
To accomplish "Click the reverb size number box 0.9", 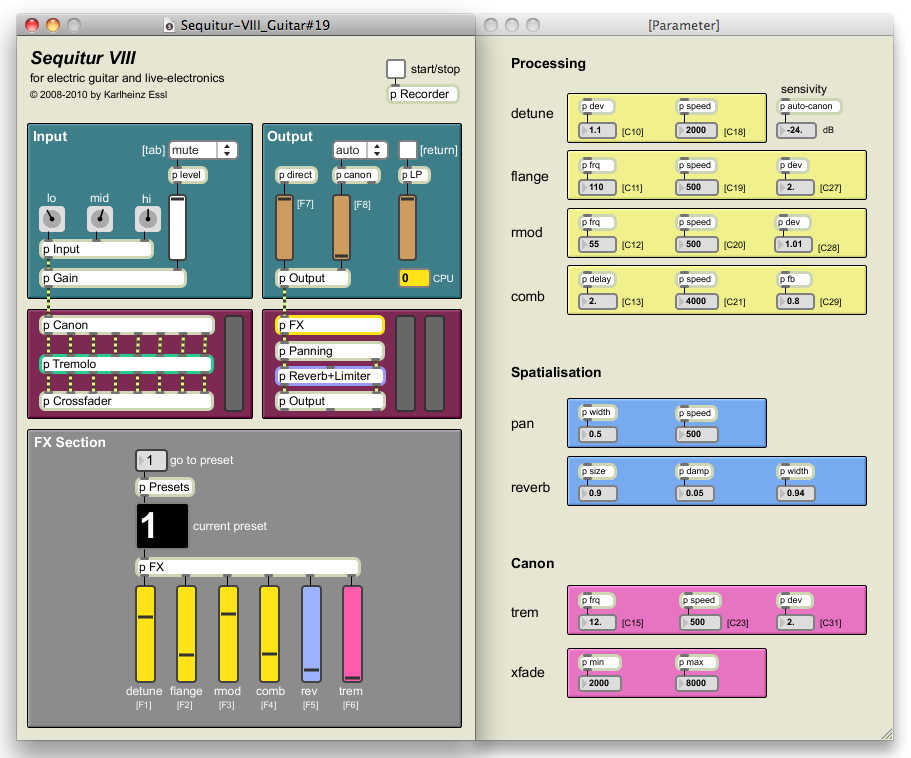I will pyautogui.click(x=597, y=493).
